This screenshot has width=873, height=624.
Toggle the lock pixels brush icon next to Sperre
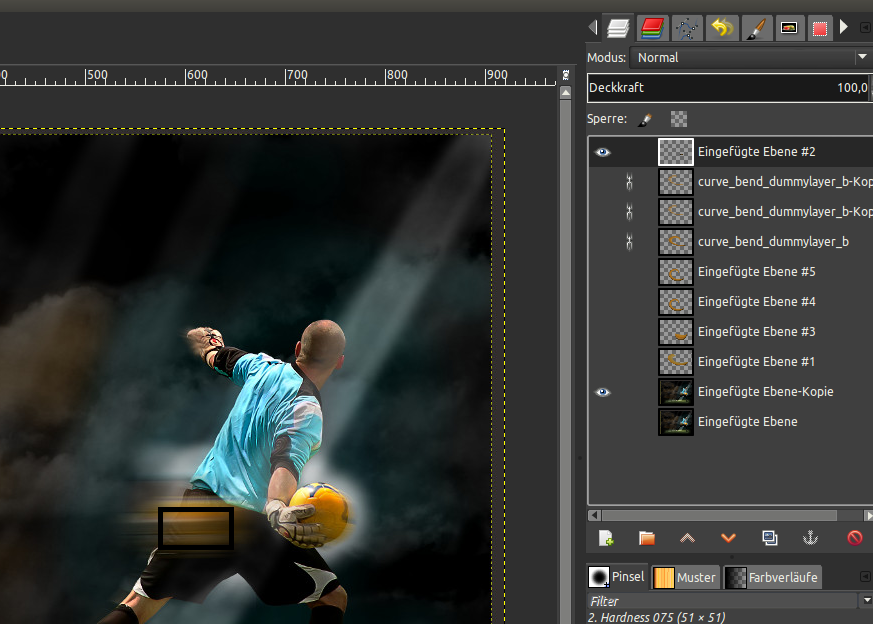click(645, 119)
